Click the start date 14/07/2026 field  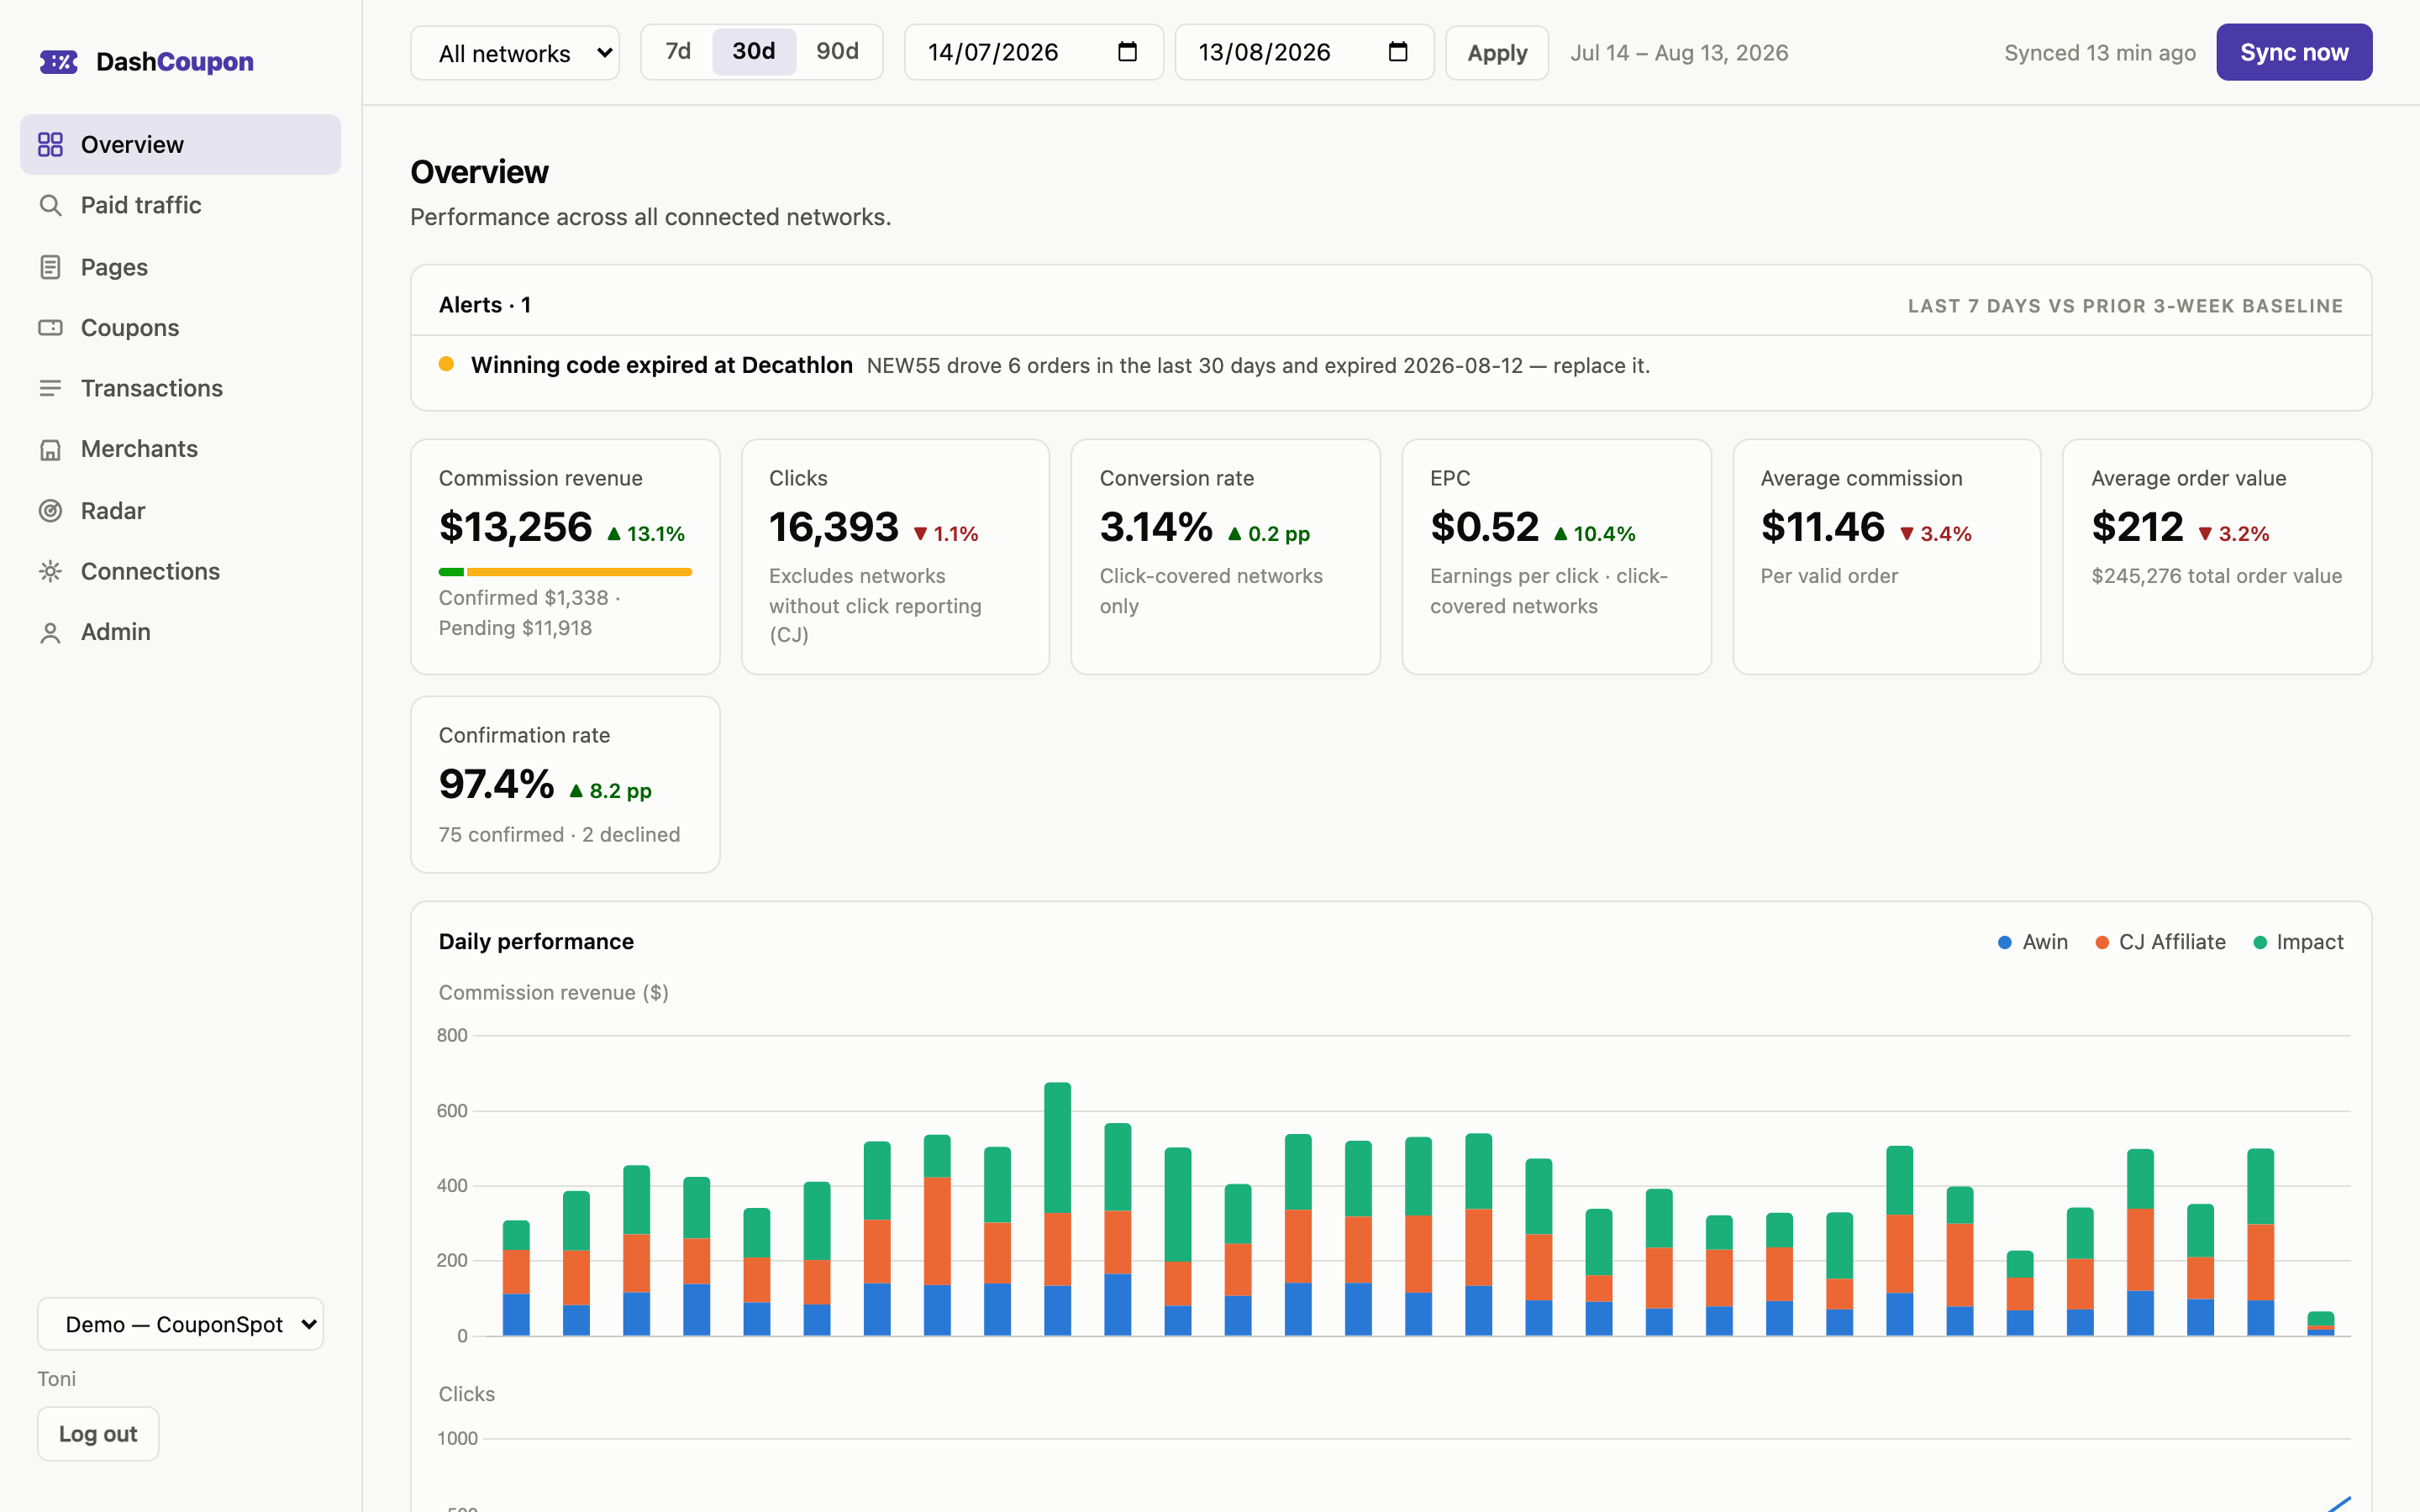click(1033, 52)
